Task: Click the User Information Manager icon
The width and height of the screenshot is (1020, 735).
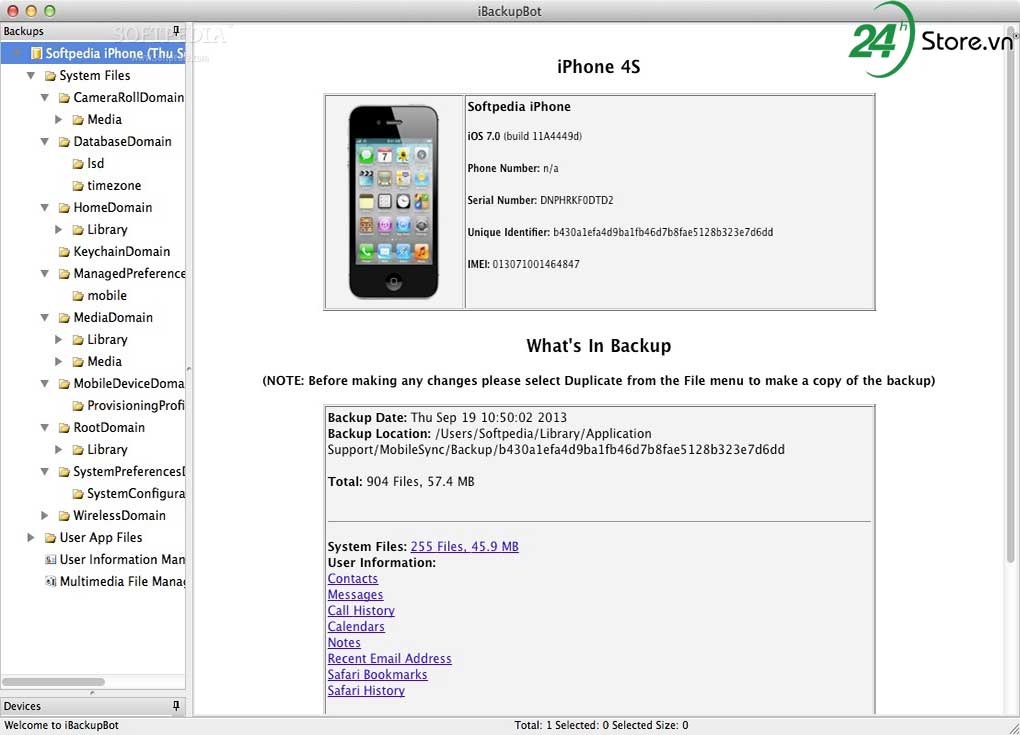Action: 51,560
